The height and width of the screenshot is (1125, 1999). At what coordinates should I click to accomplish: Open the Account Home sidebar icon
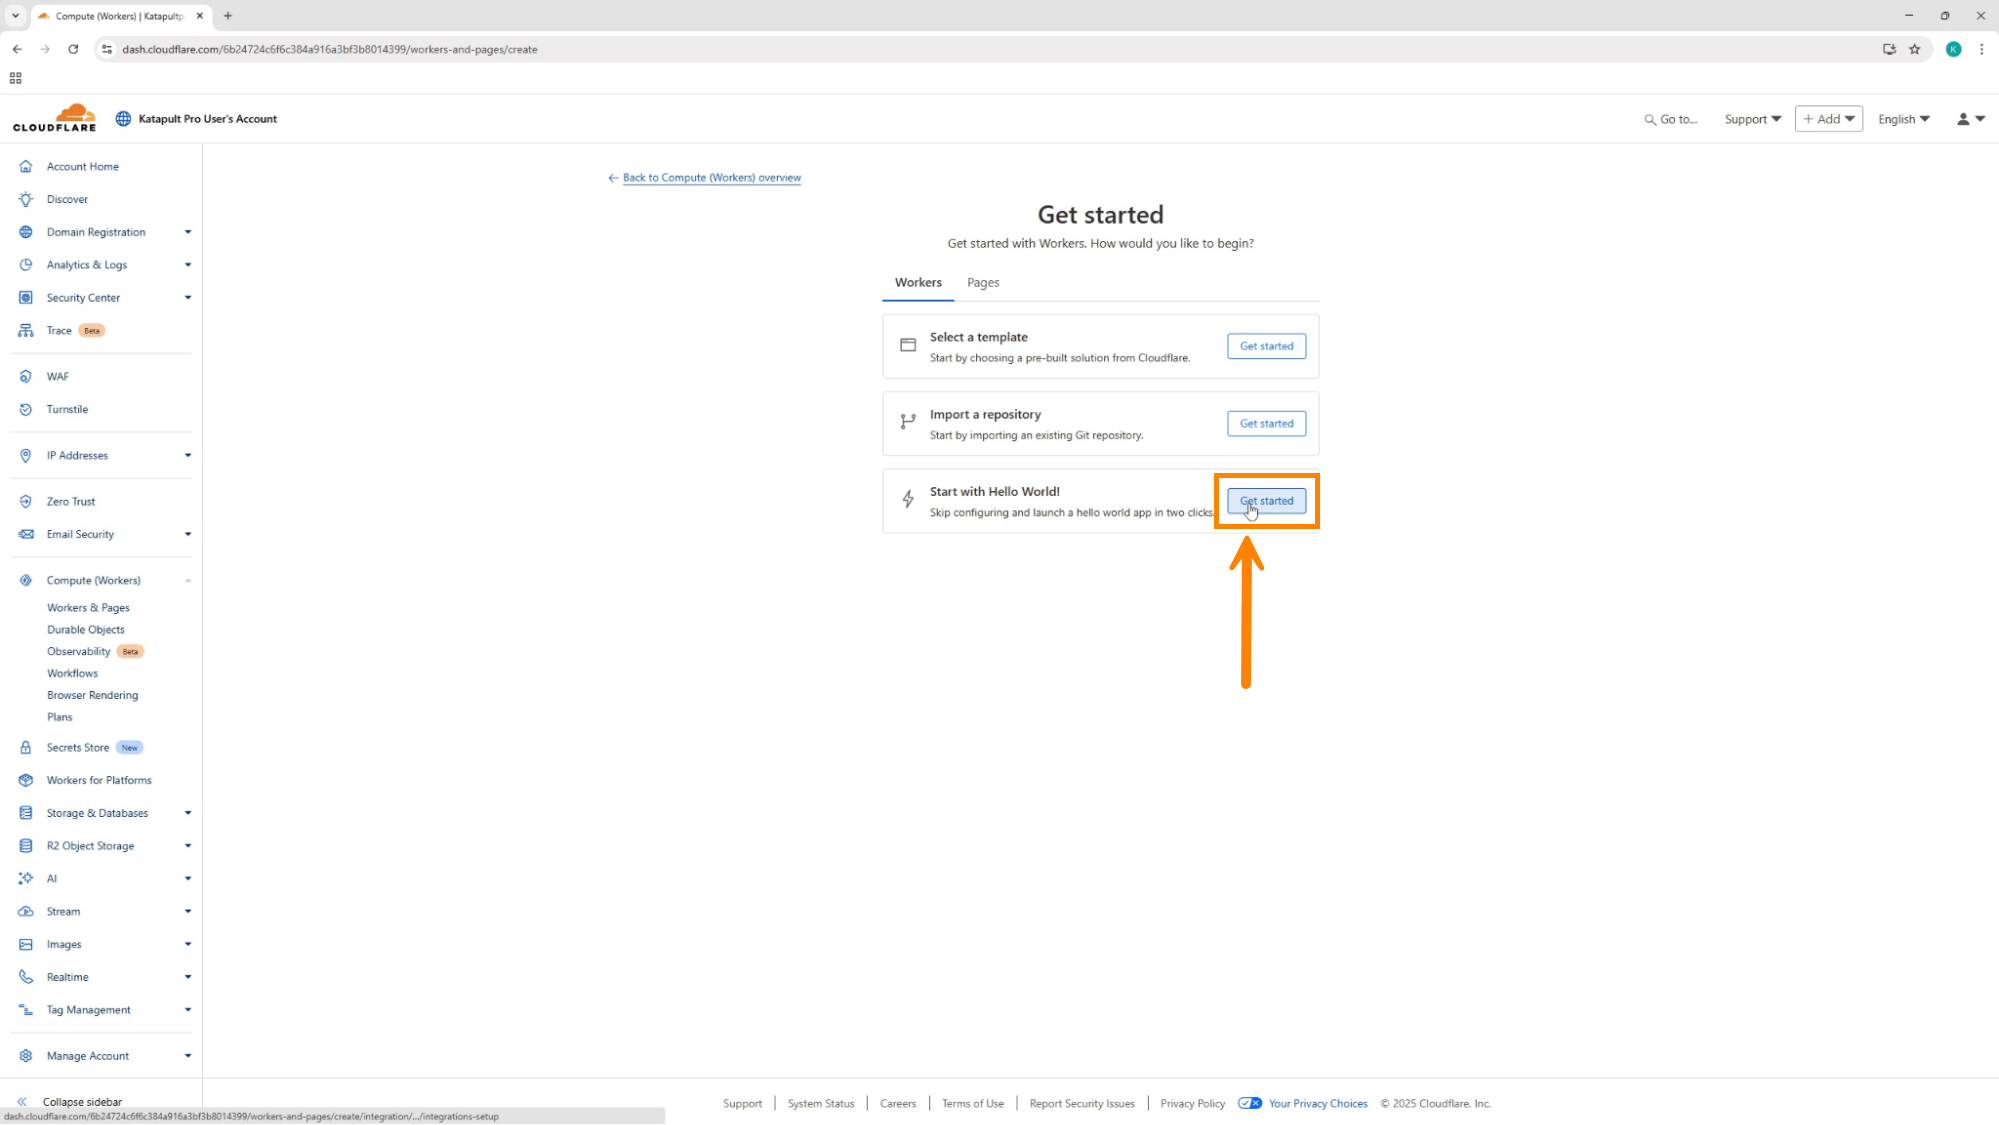pyautogui.click(x=26, y=167)
